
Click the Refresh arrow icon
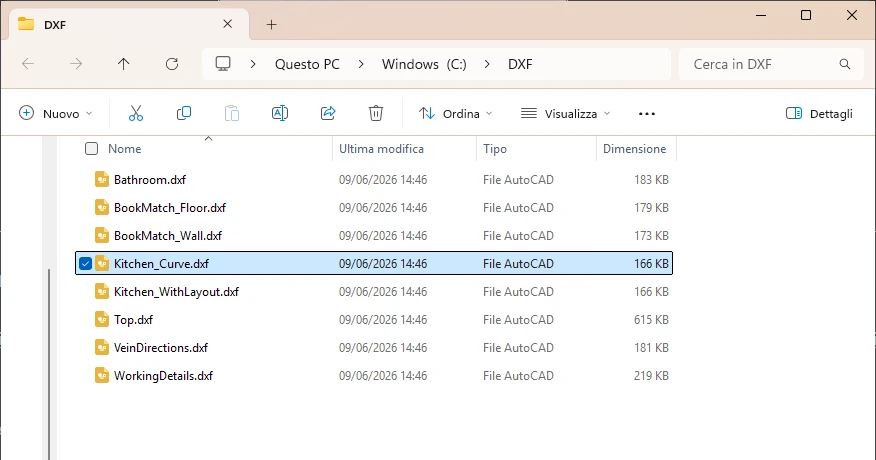tap(172, 64)
